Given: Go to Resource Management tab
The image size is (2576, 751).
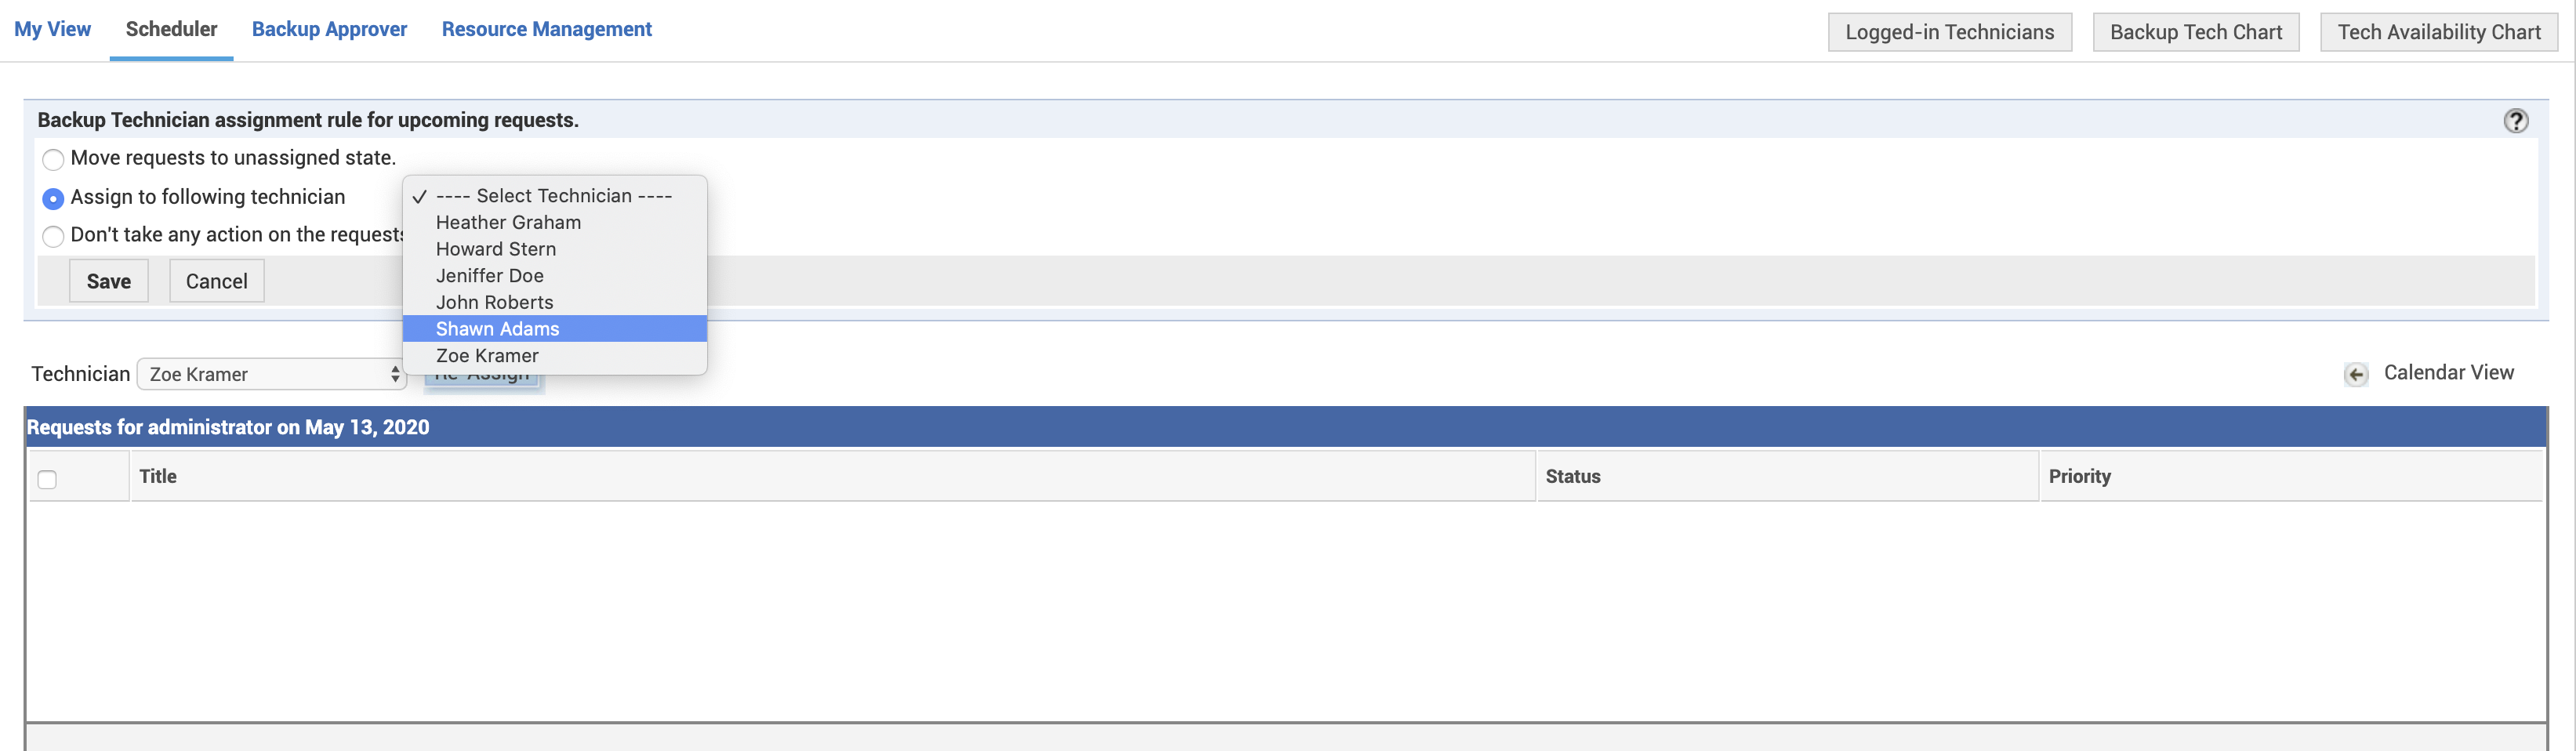Looking at the screenshot, I should coord(546,29).
